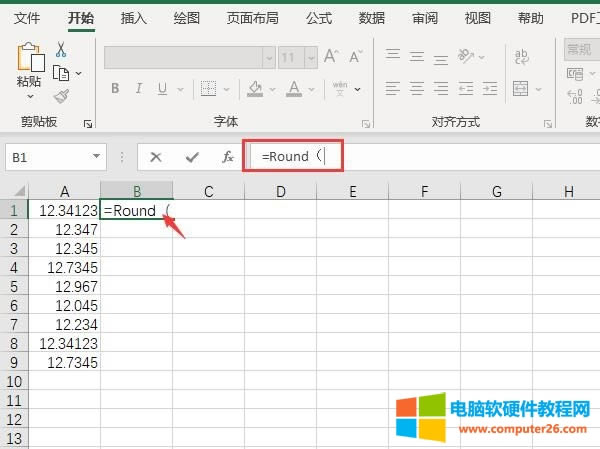Select cell A6 containing 12.045
The image size is (600, 449).
(x=64, y=305)
